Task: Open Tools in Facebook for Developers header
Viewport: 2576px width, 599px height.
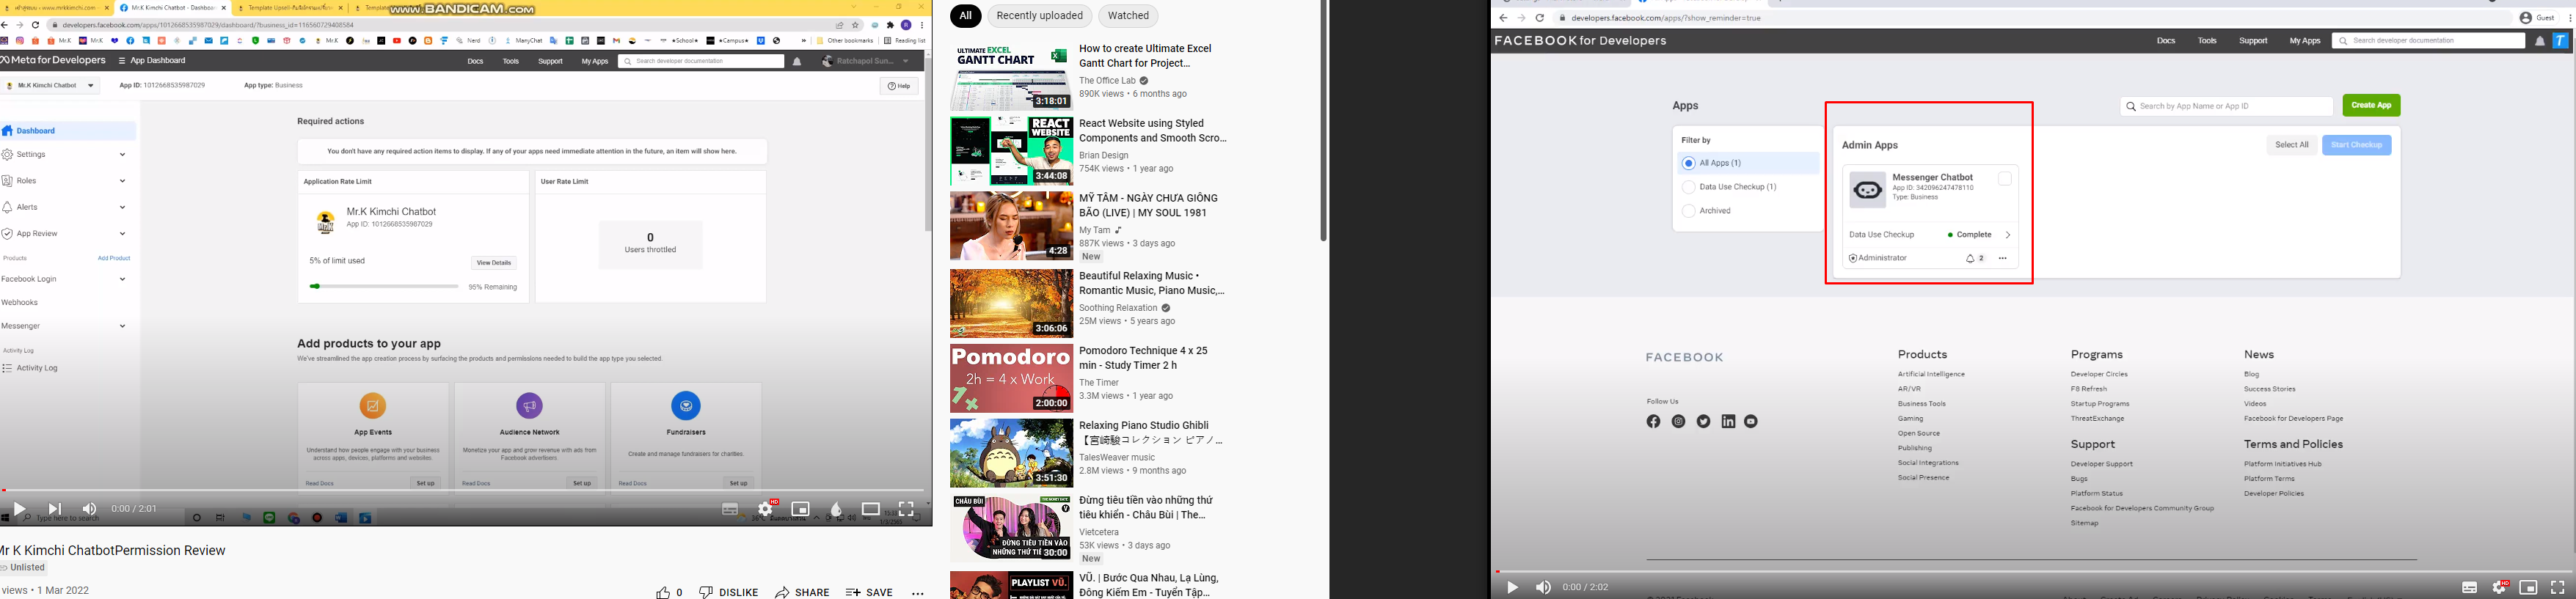Action: pos(2207,41)
